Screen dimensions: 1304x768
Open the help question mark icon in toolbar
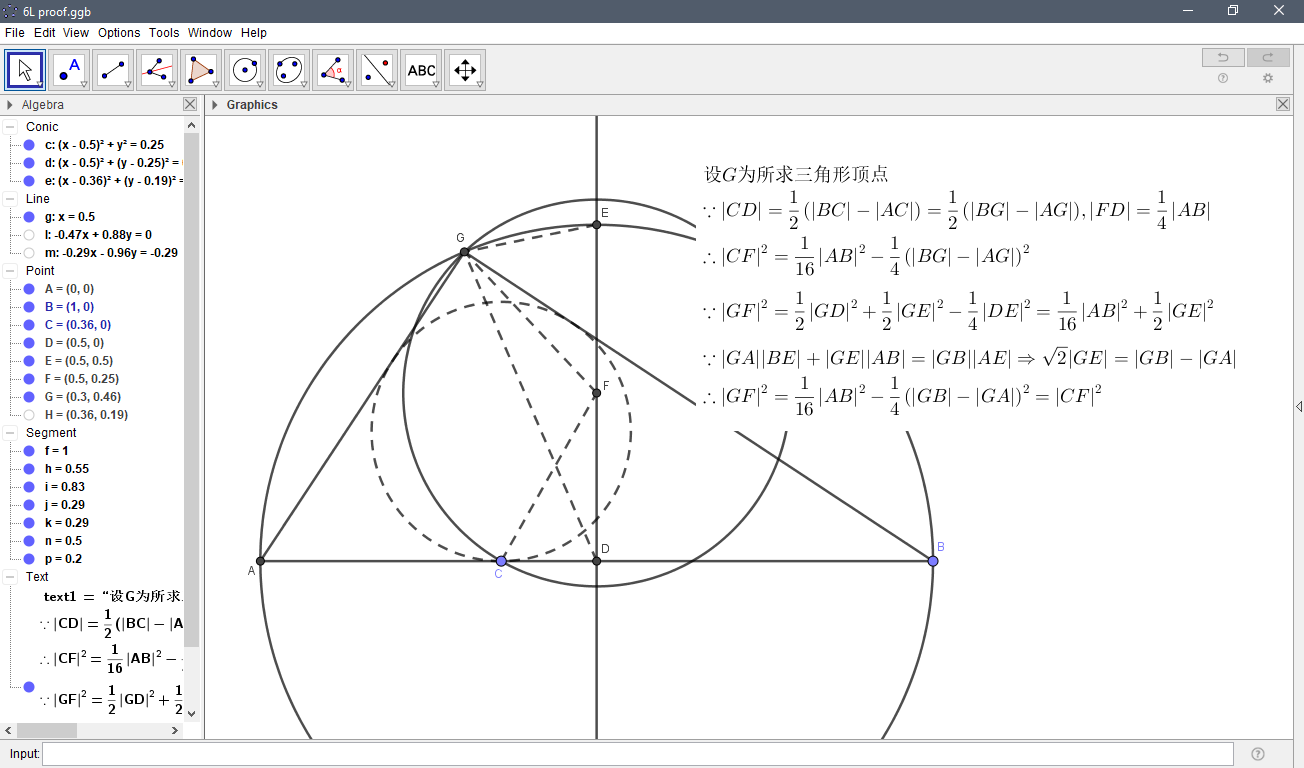pyautogui.click(x=1223, y=78)
